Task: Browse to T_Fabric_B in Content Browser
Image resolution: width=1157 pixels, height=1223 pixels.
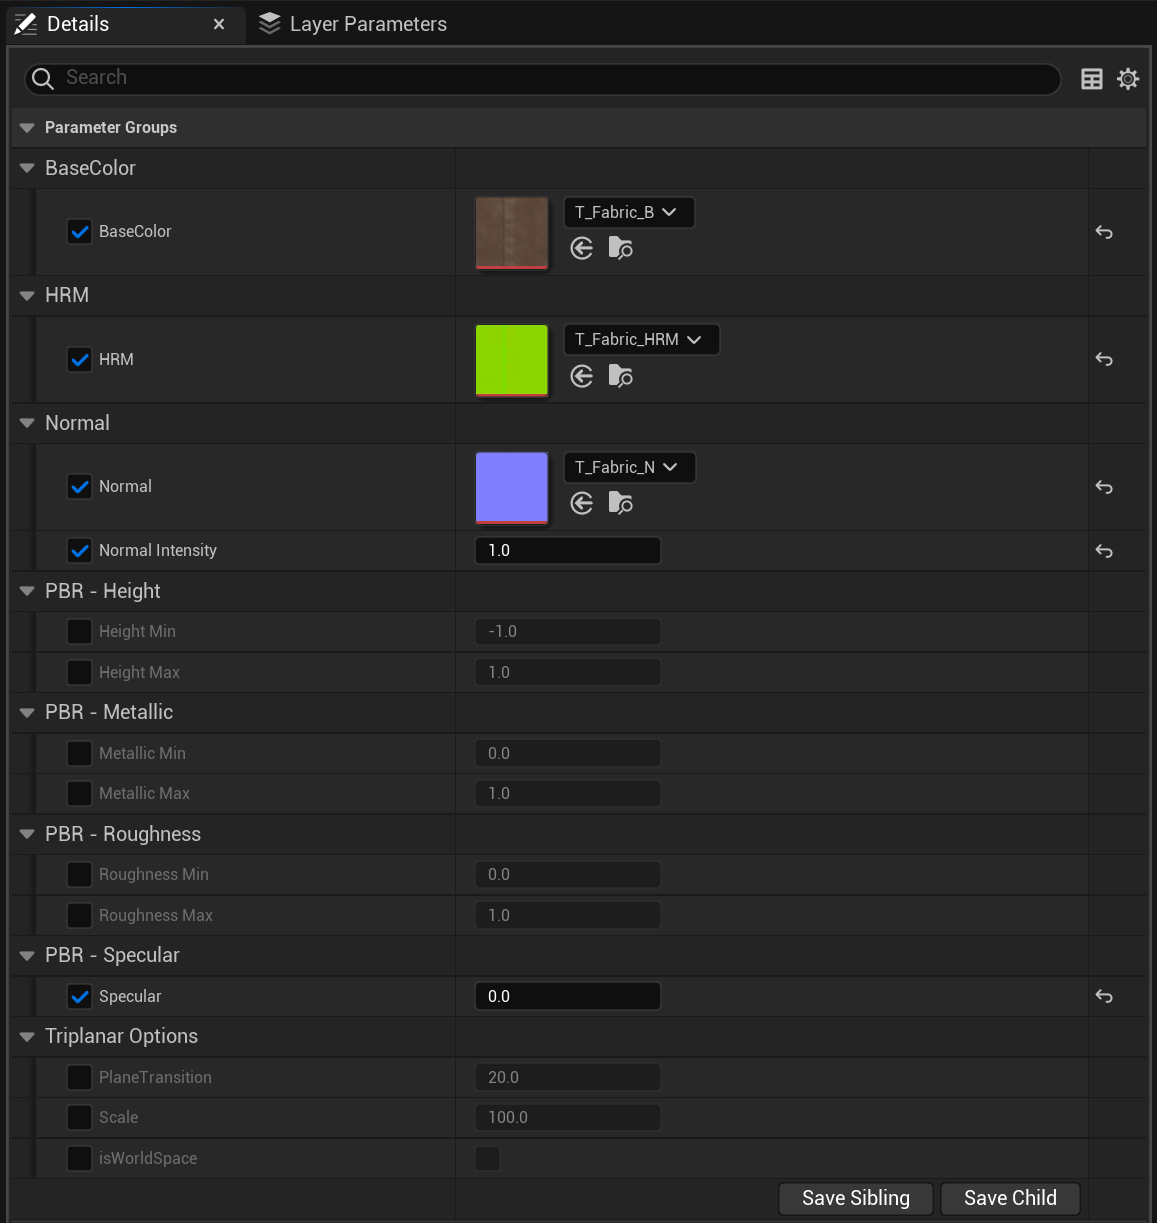Action: point(620,249)
